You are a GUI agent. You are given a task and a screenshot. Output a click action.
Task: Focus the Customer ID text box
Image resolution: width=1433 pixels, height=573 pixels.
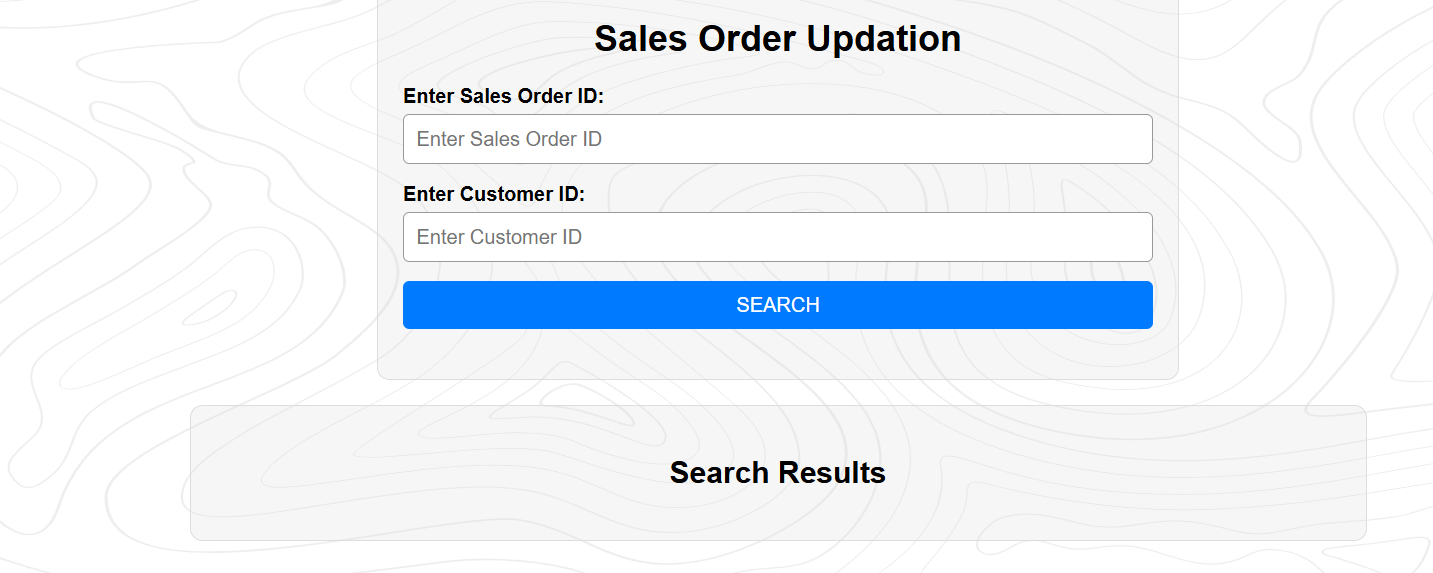coord(777,237)
